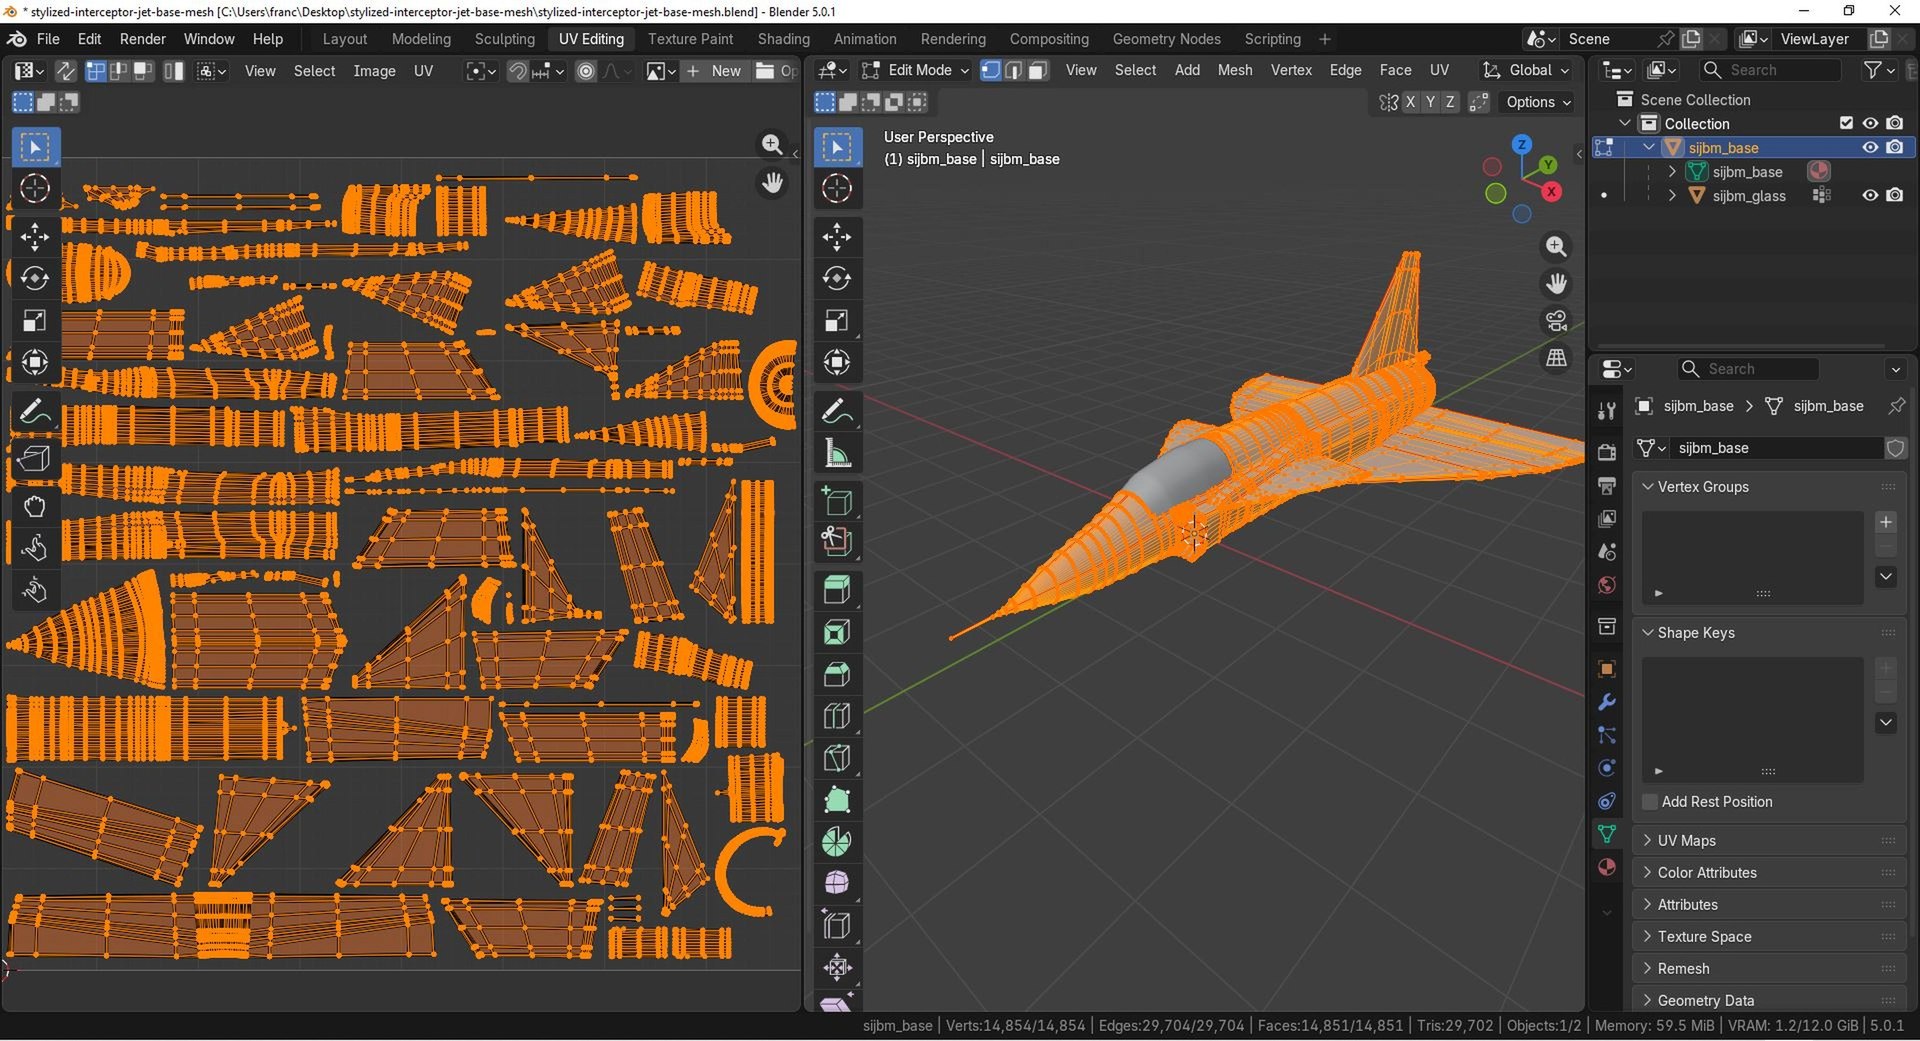Select the Inset Faces tool in 3D viewport

pyautogui.click(x=837, y=632)
